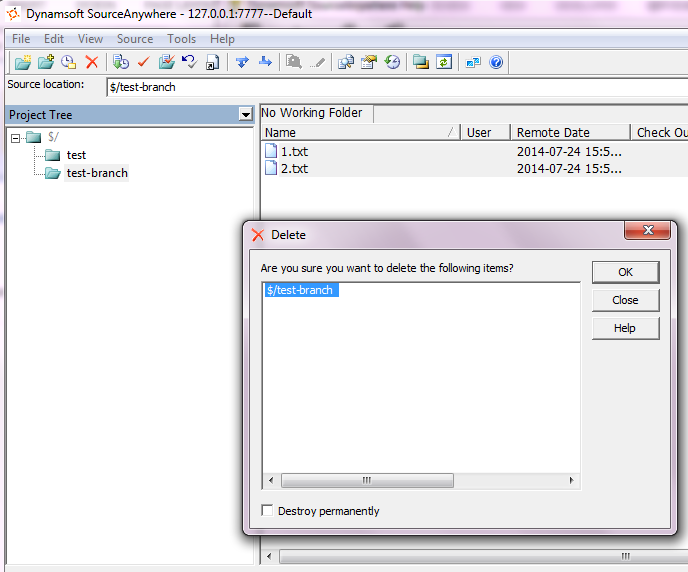Screen dimensions: 688x572
Task: Click the green refresh toolbar icon
Action: pos(443,62)
